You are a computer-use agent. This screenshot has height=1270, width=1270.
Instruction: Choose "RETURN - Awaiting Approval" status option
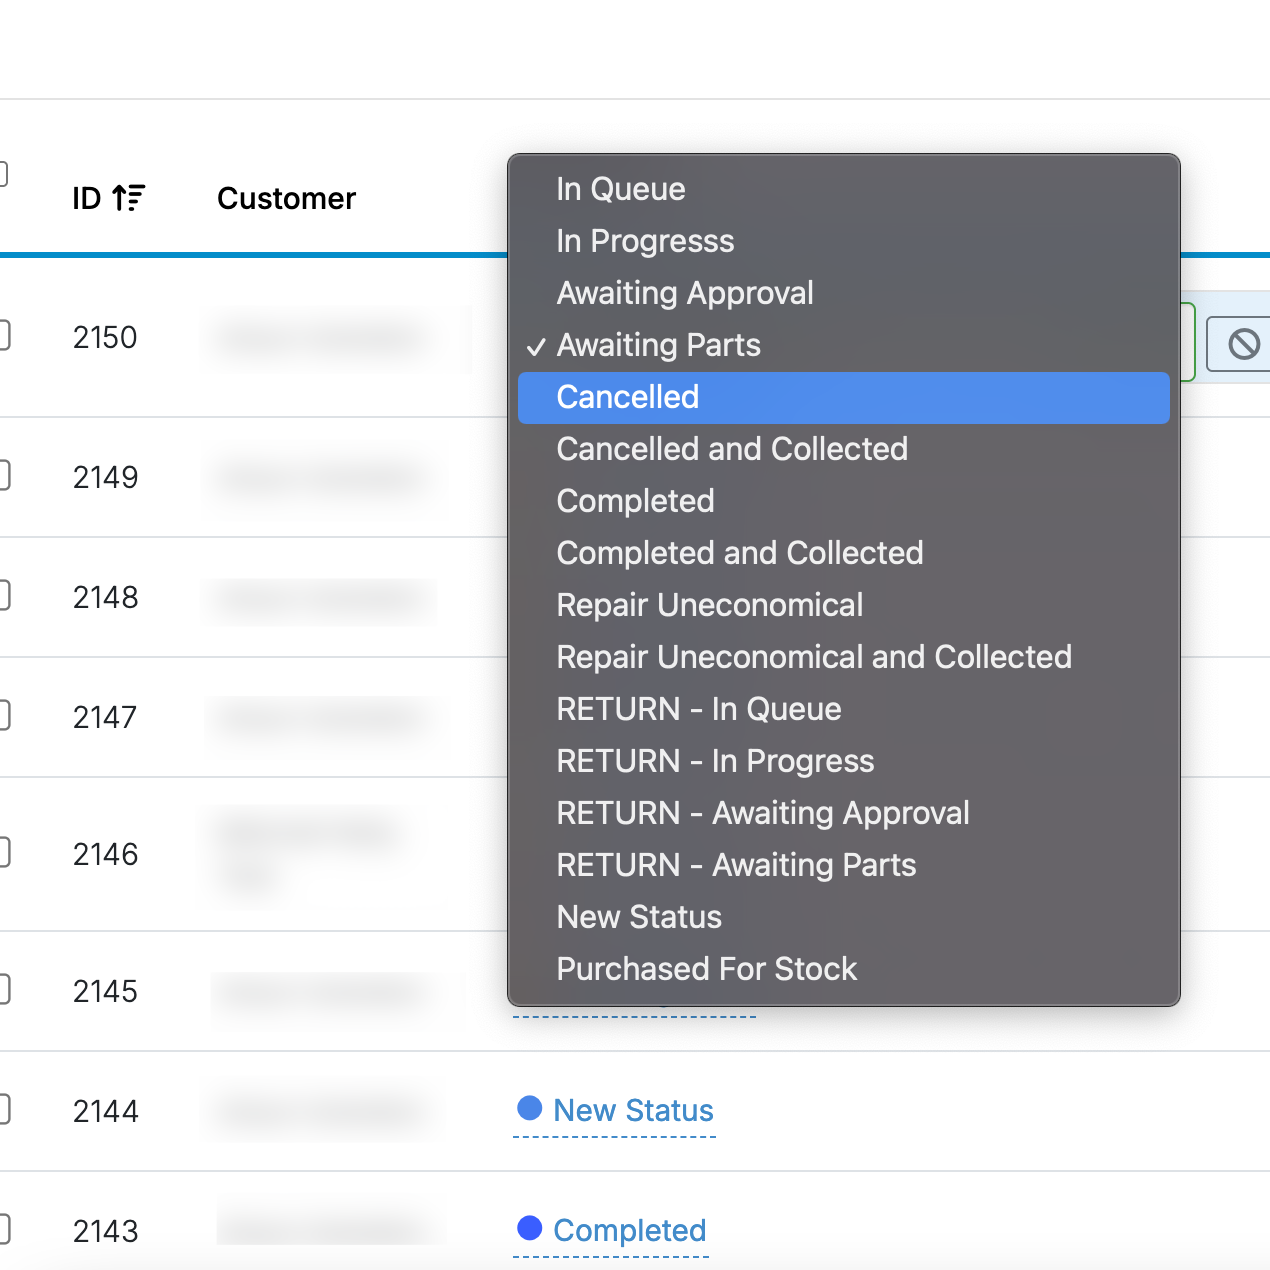762,813
